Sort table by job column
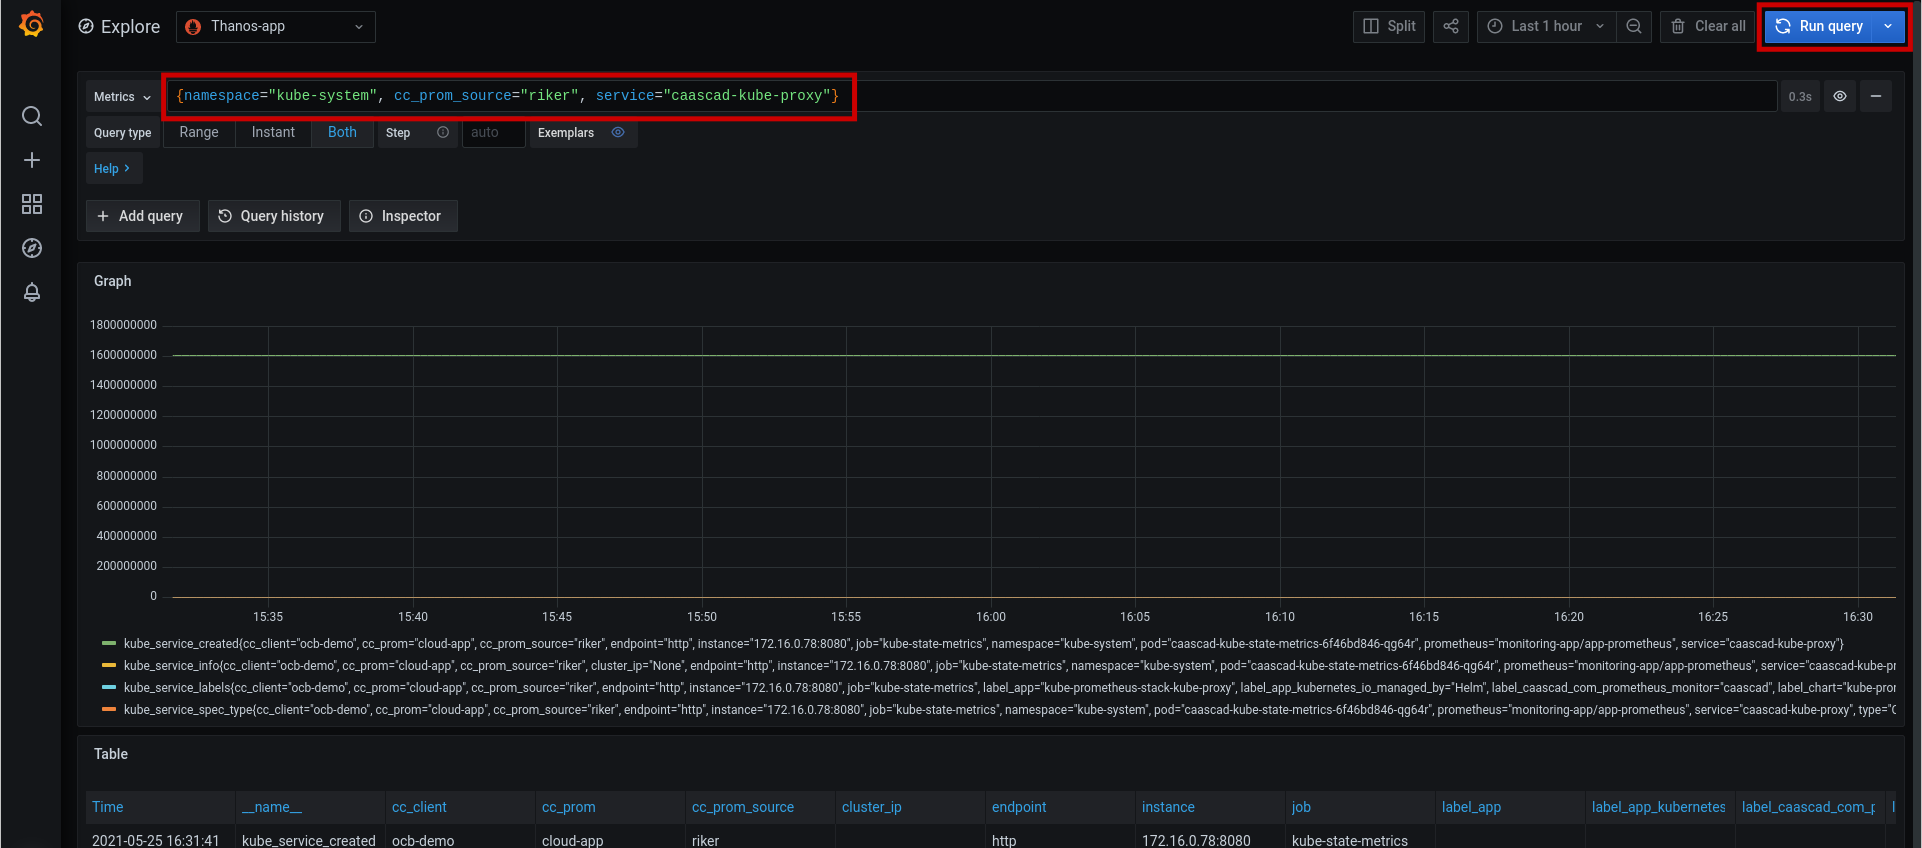The image size is (1922, 848). (1301, 807)
